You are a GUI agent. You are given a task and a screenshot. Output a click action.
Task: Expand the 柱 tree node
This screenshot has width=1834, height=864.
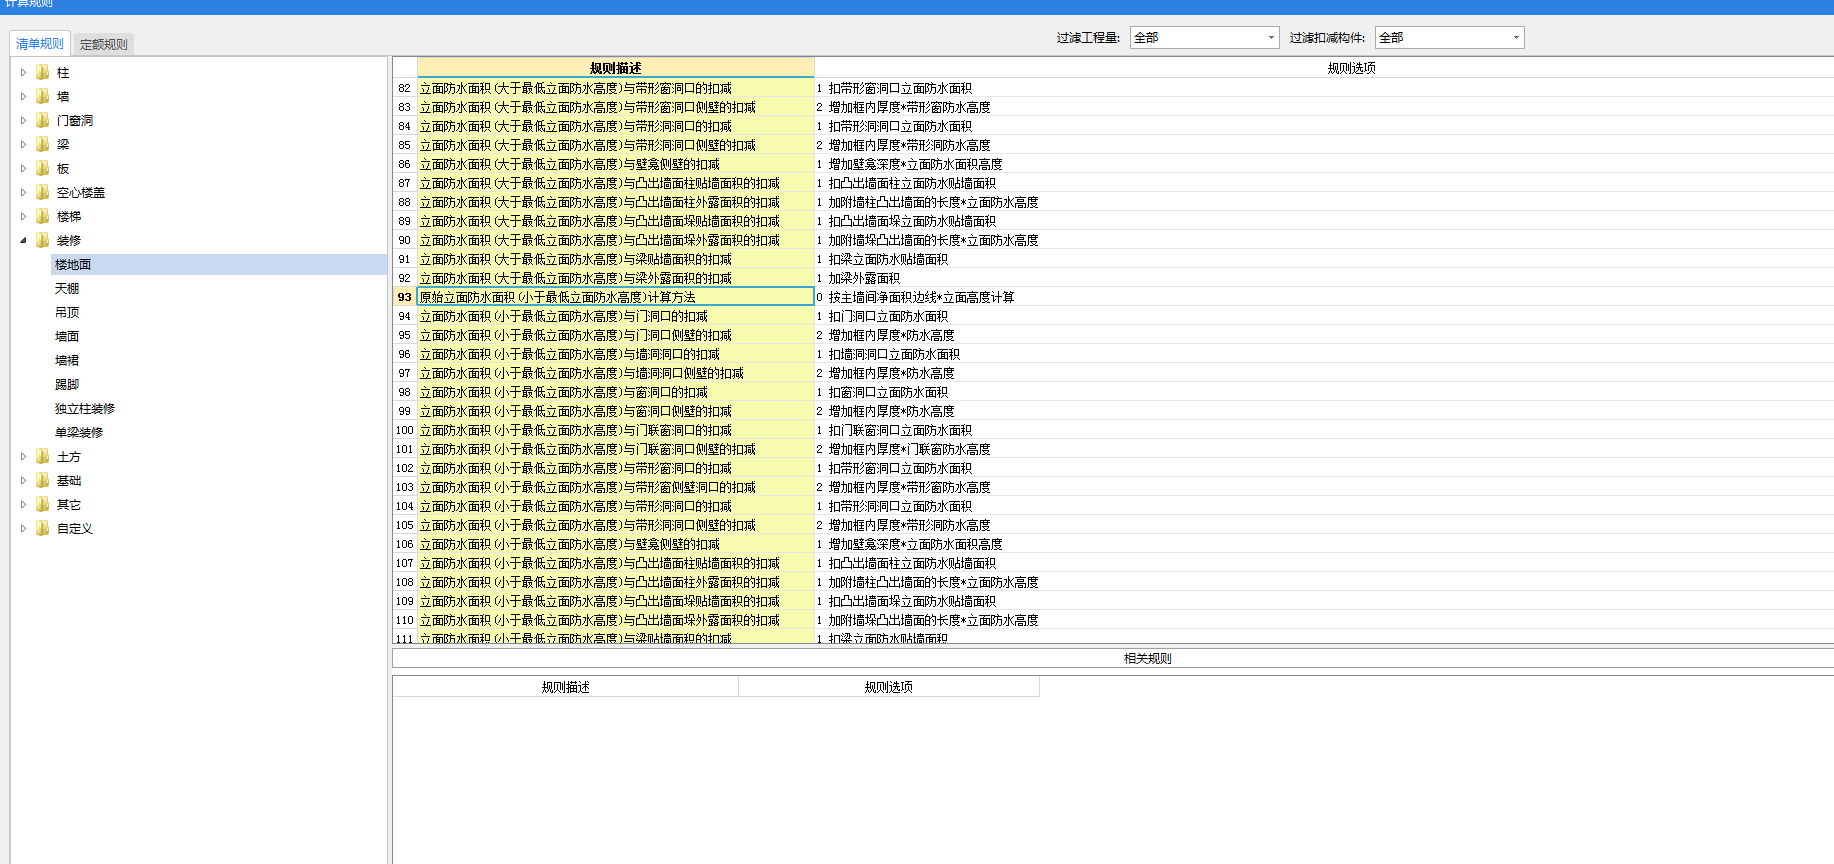pyautogui.click(x=23, y=72)
